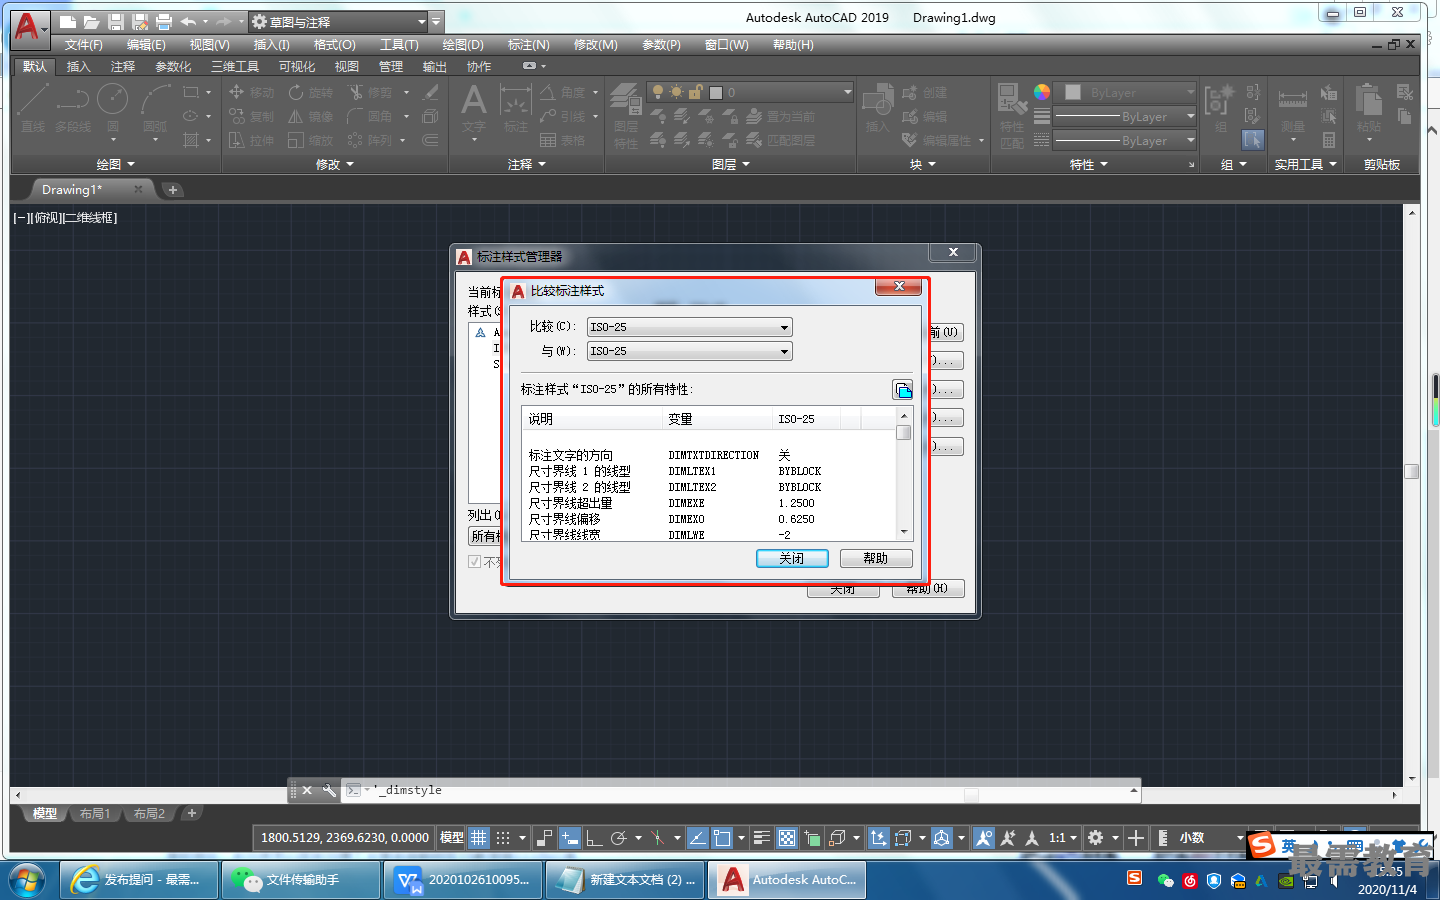Click the object color wheel swatch
The height and width of the screenshot is (900, 1440).
tap(1042, 92)
